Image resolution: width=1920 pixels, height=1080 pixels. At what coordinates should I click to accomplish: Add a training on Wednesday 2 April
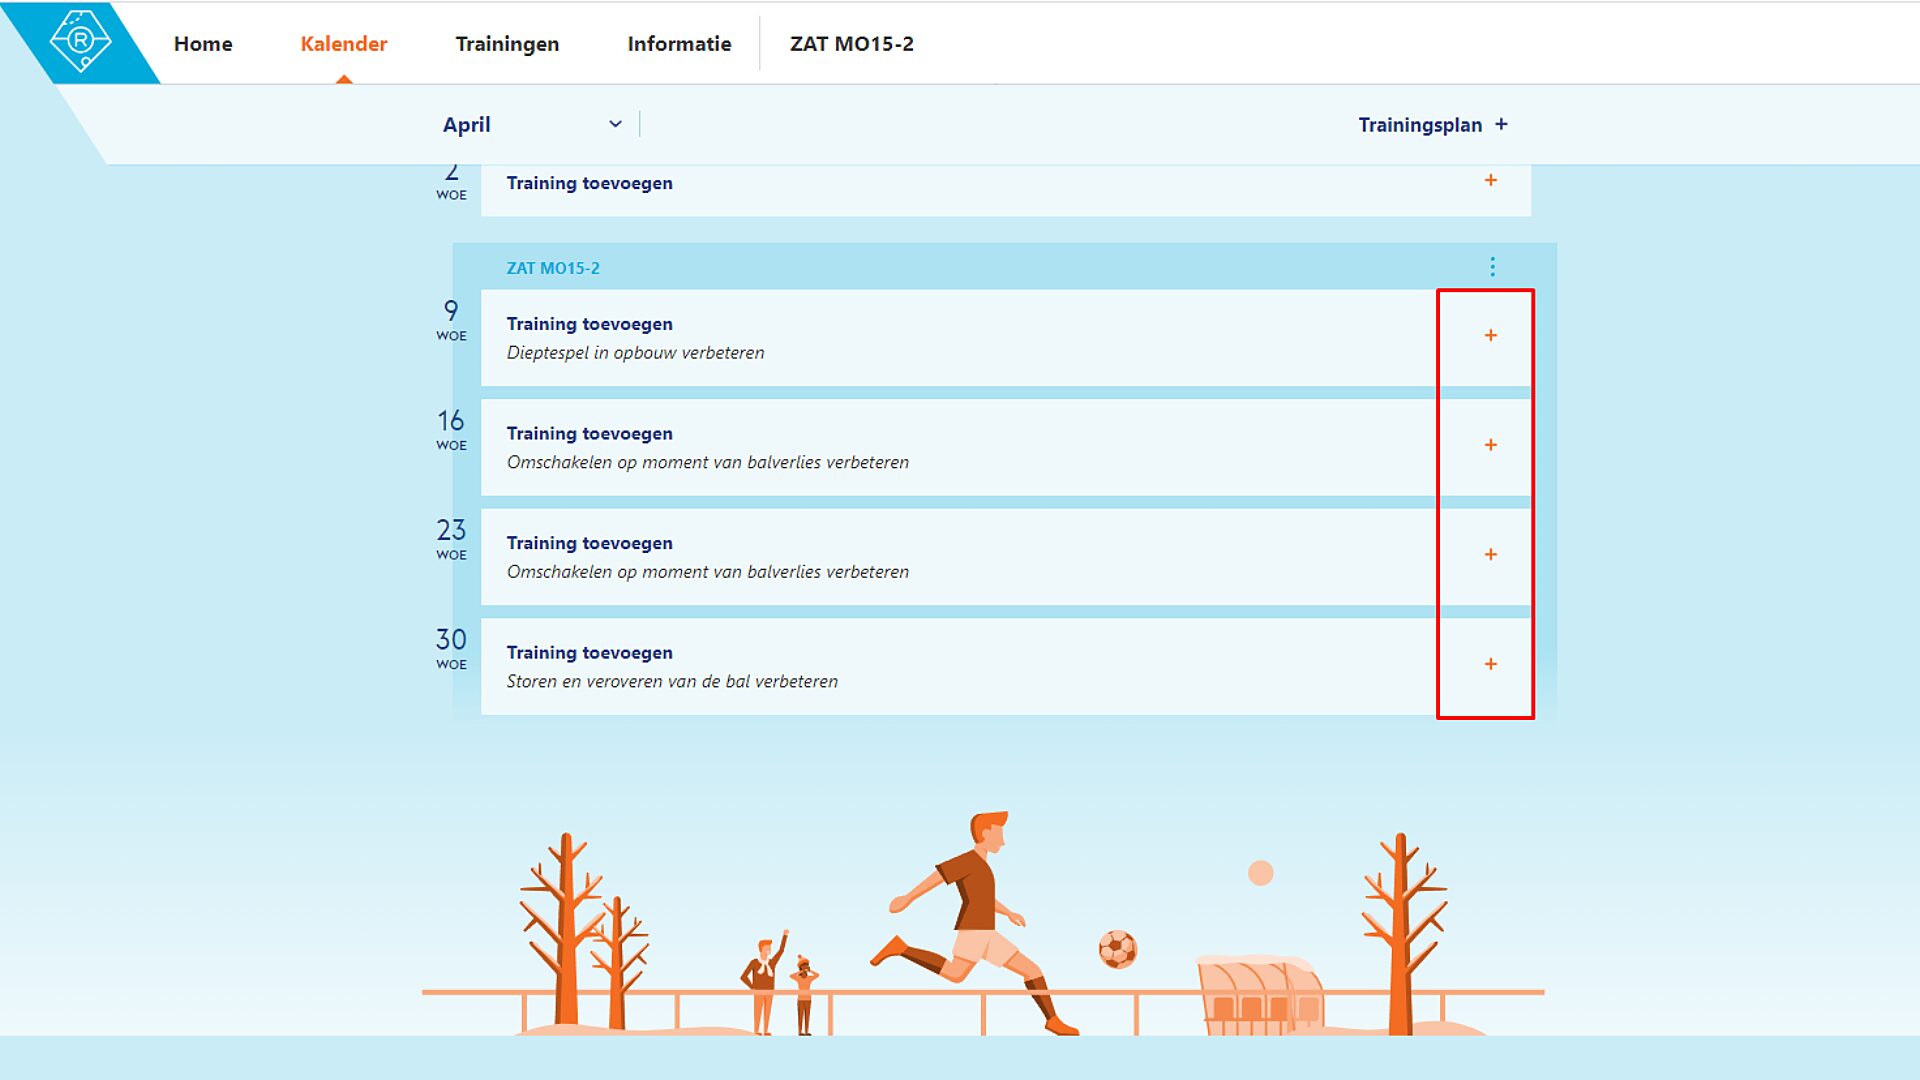click(1490, 182)
